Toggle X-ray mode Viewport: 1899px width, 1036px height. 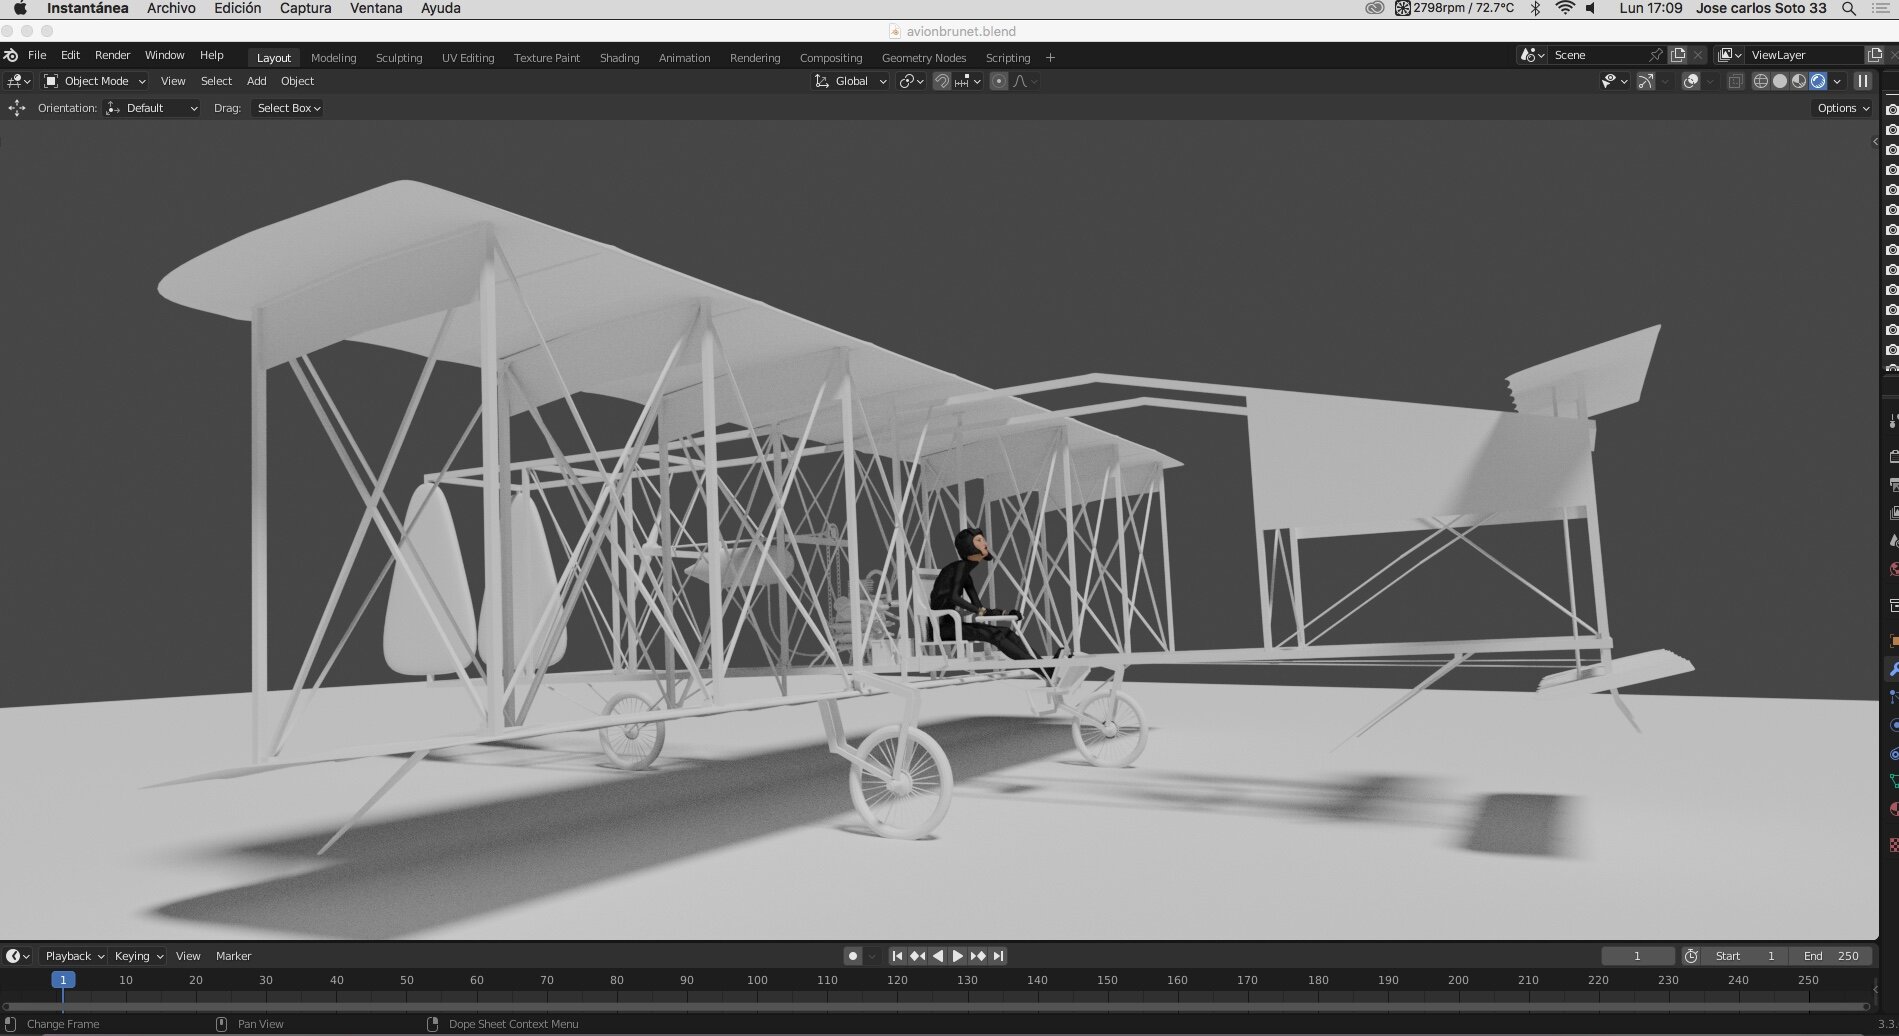(x=1735, y=81)
